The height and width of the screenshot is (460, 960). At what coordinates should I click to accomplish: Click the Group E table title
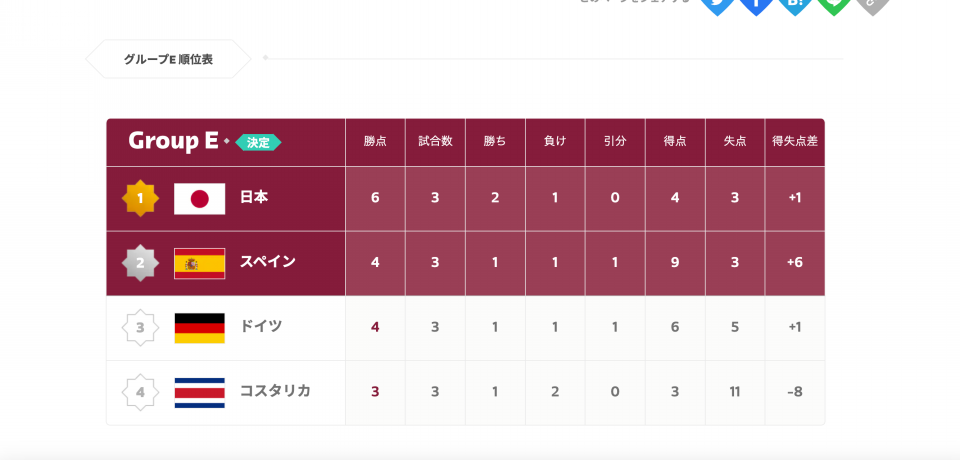pos(173,141)
